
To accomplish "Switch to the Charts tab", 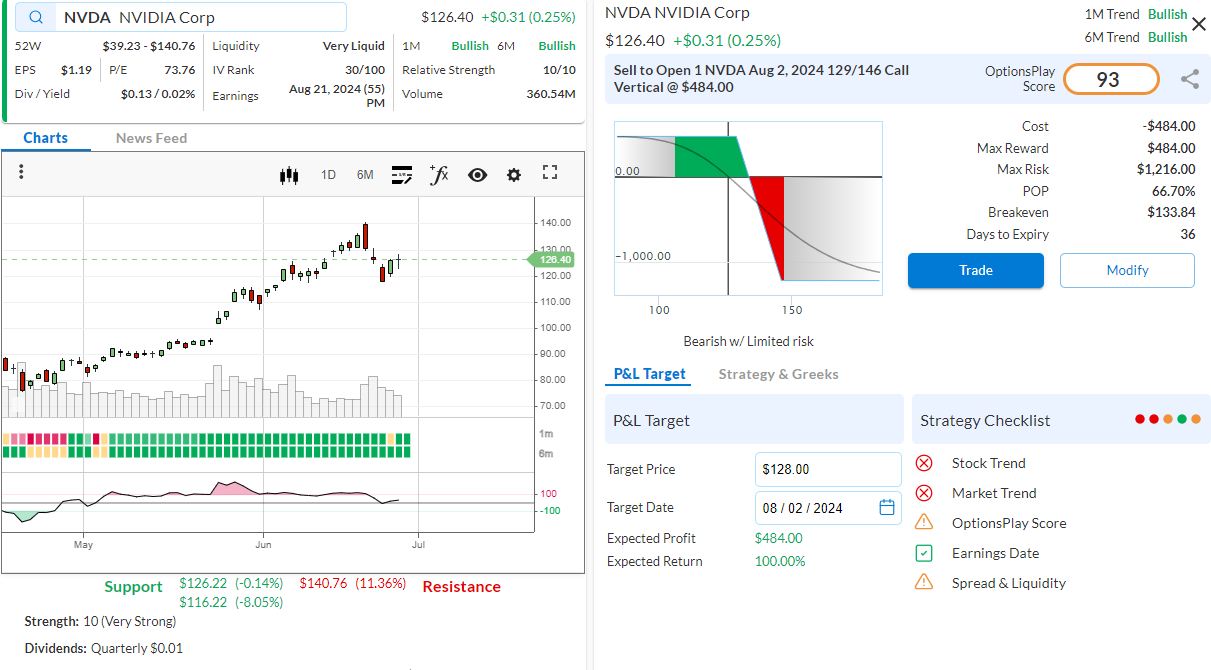I will click(x=46, y=138).
